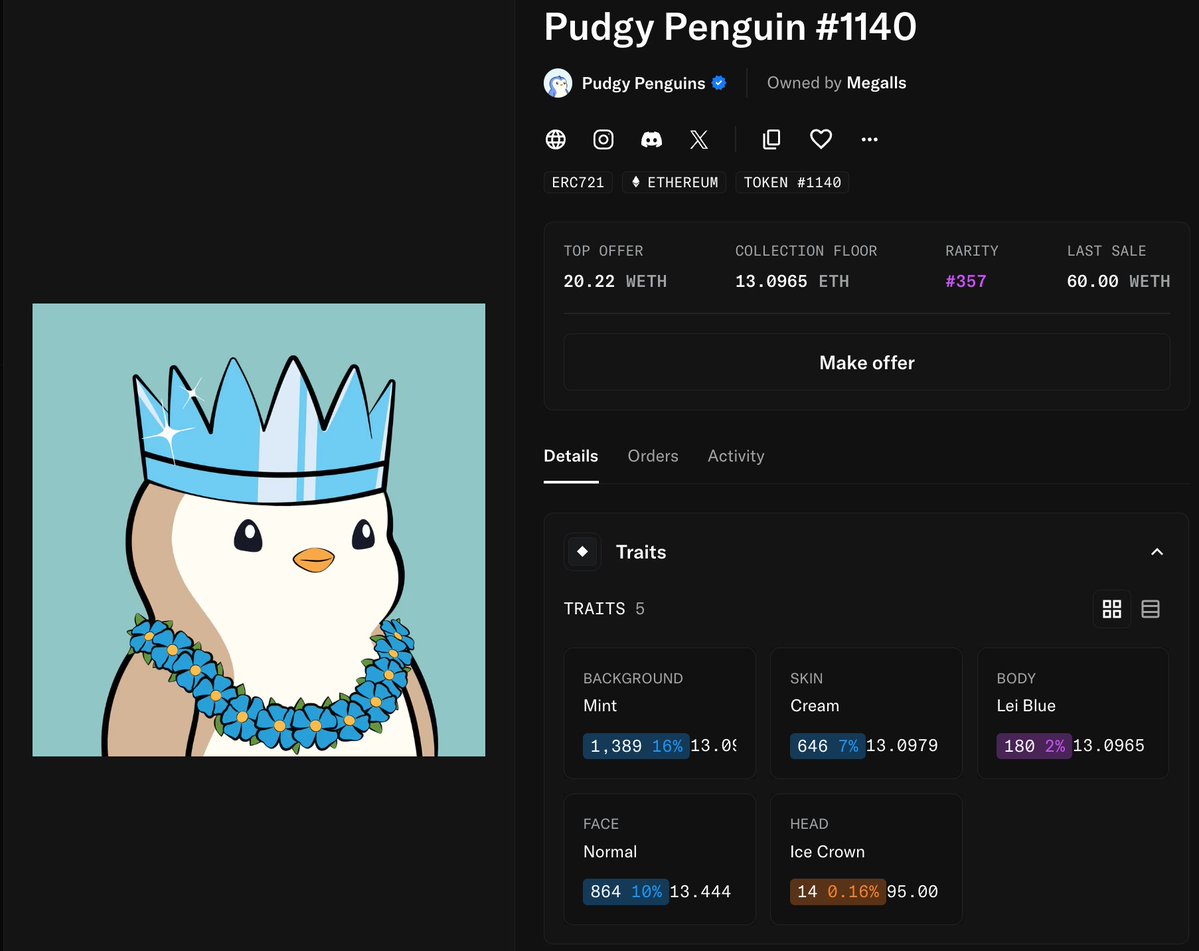Click the Make offer button
This screenshot has width=1199, height=951.
(866, 362)
